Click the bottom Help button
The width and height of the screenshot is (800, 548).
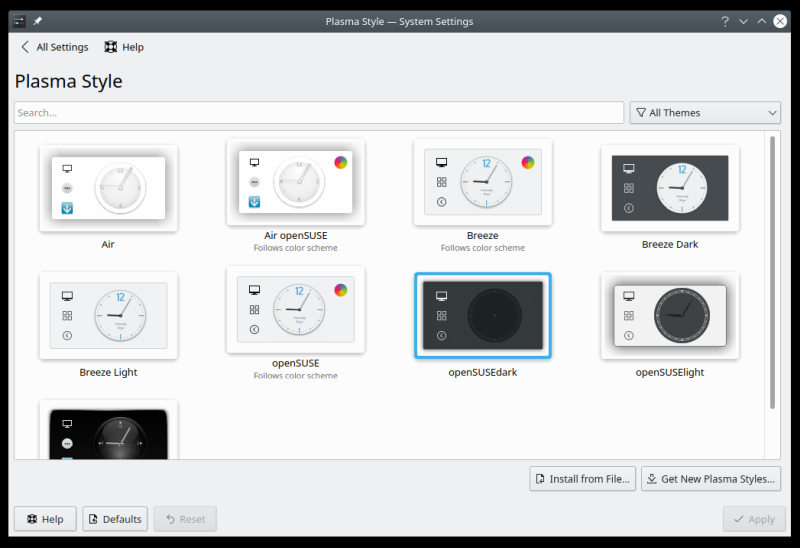(x=45, y=519)
